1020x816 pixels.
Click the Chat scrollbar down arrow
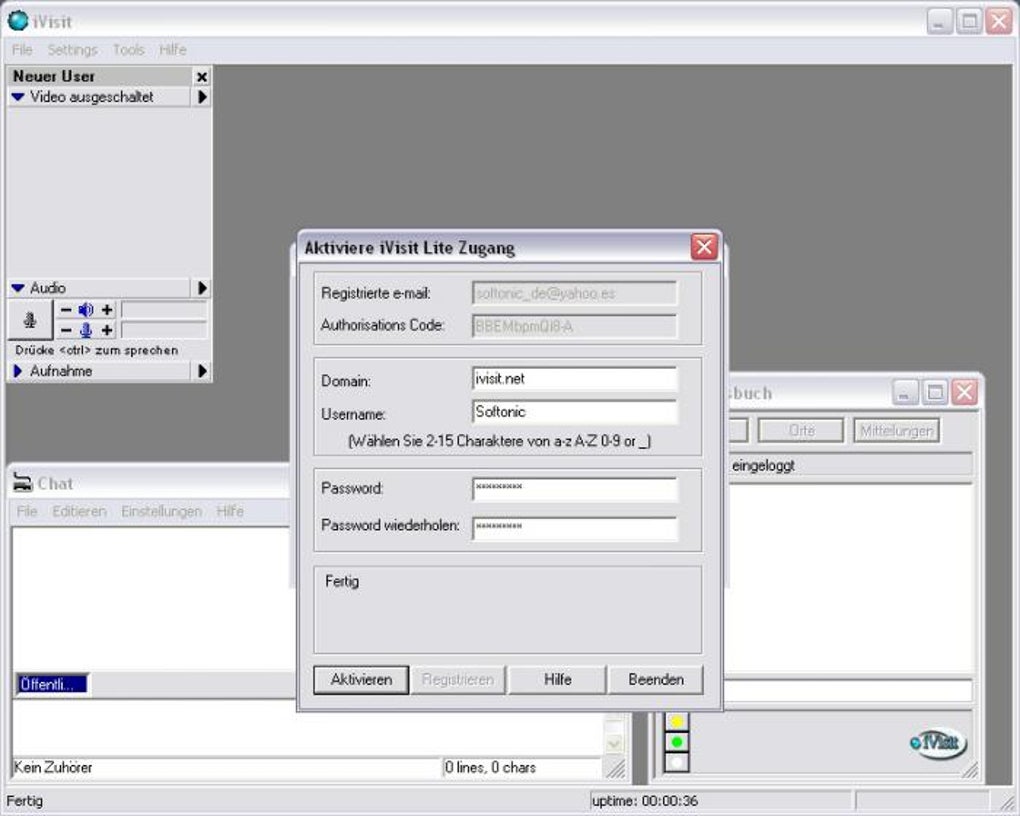pyautogui.click(x=613, y=743)
